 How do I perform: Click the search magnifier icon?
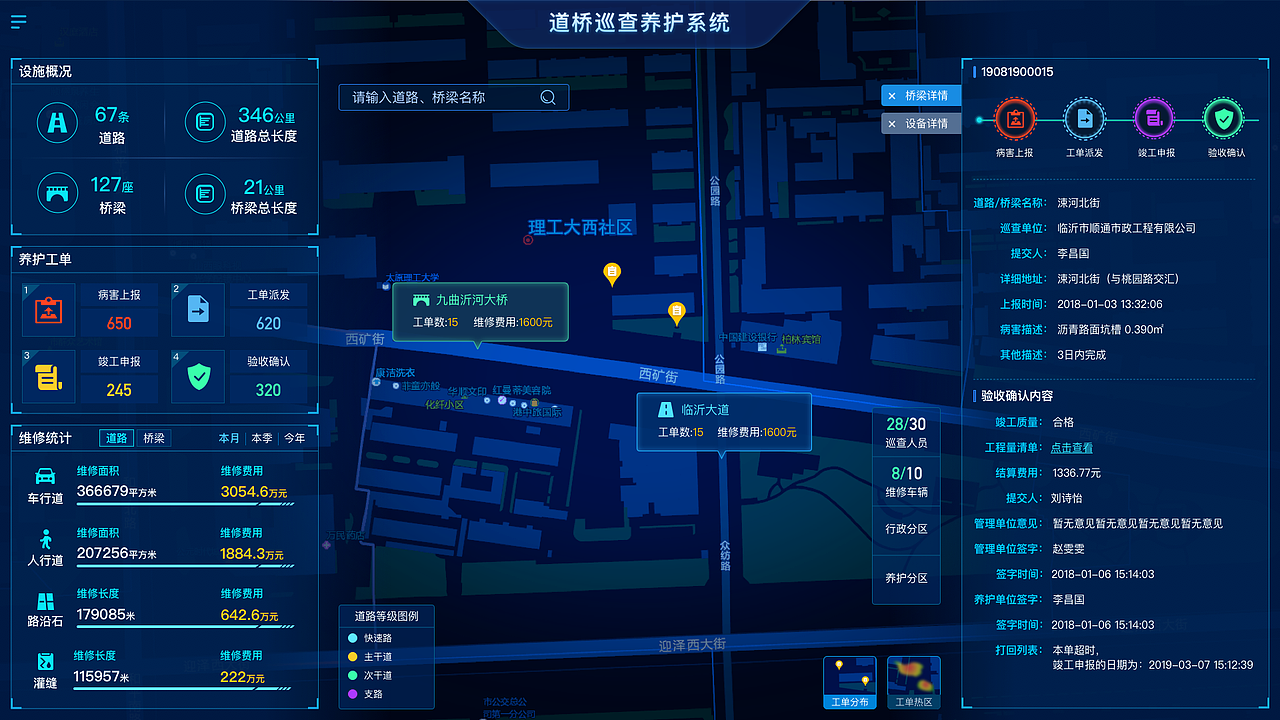548,97
